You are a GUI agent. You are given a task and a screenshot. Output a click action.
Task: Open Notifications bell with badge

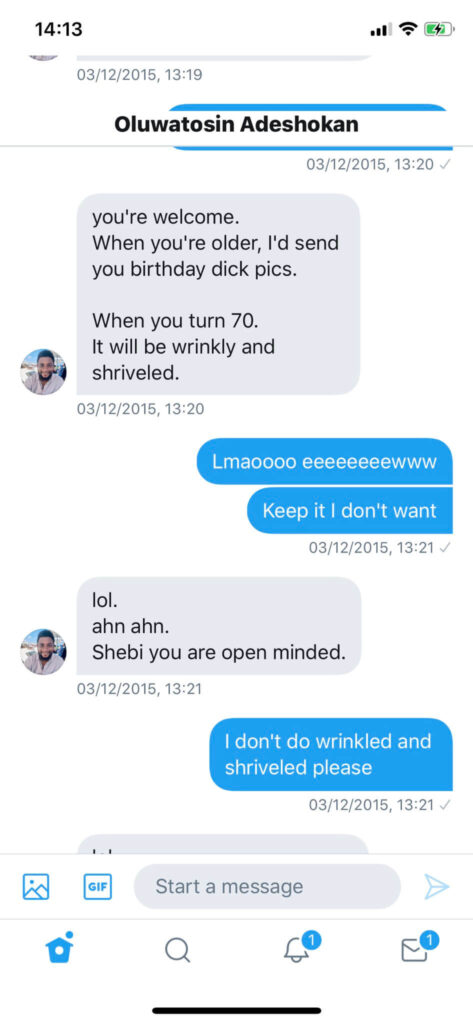pos(301,947)
